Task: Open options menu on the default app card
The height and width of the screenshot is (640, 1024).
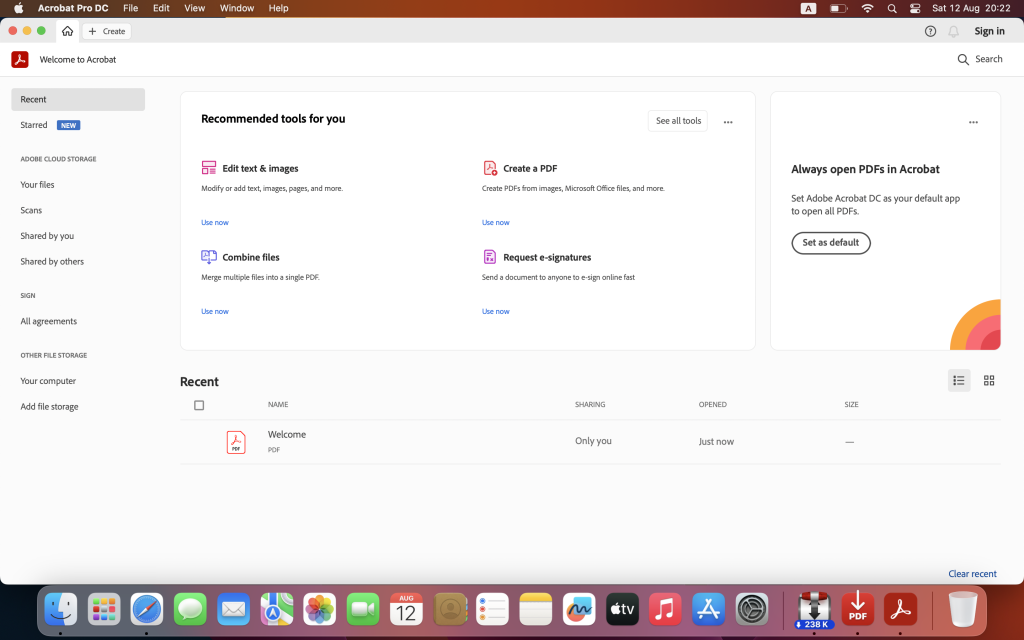Action: (x=973, y=122)
